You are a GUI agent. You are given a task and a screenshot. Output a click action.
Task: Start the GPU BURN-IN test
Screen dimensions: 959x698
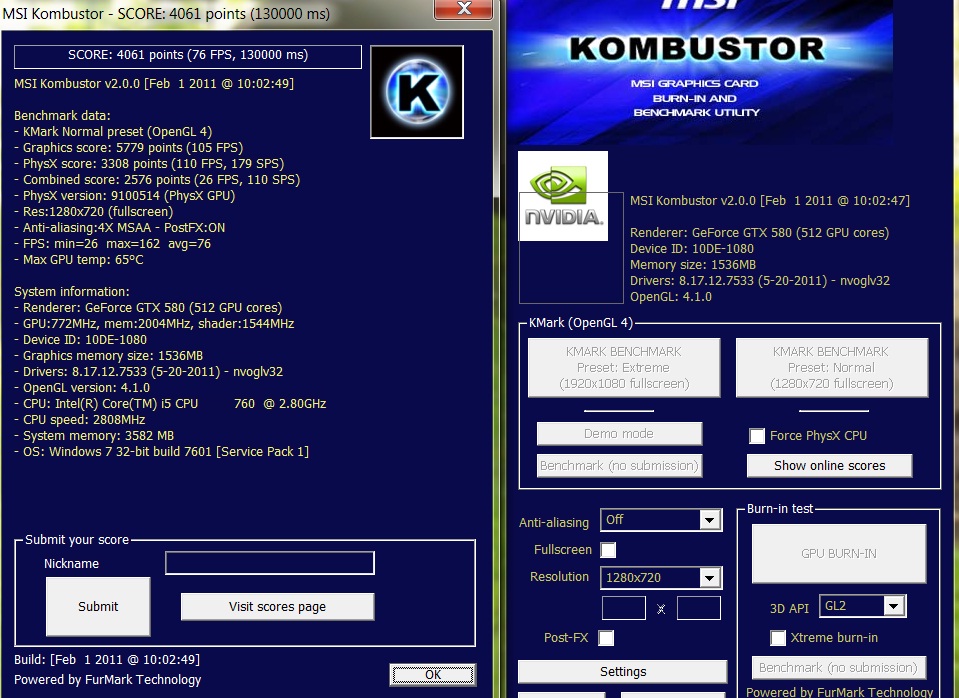tap(839, 553)
